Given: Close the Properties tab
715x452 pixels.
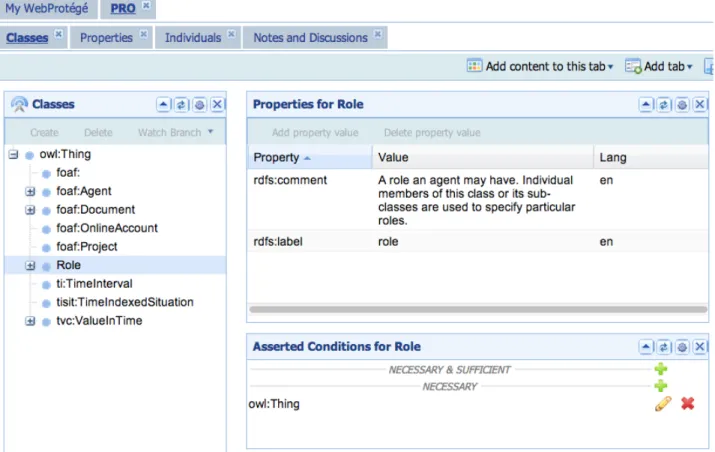Looking at the screenshot, I should click(143, 34).
